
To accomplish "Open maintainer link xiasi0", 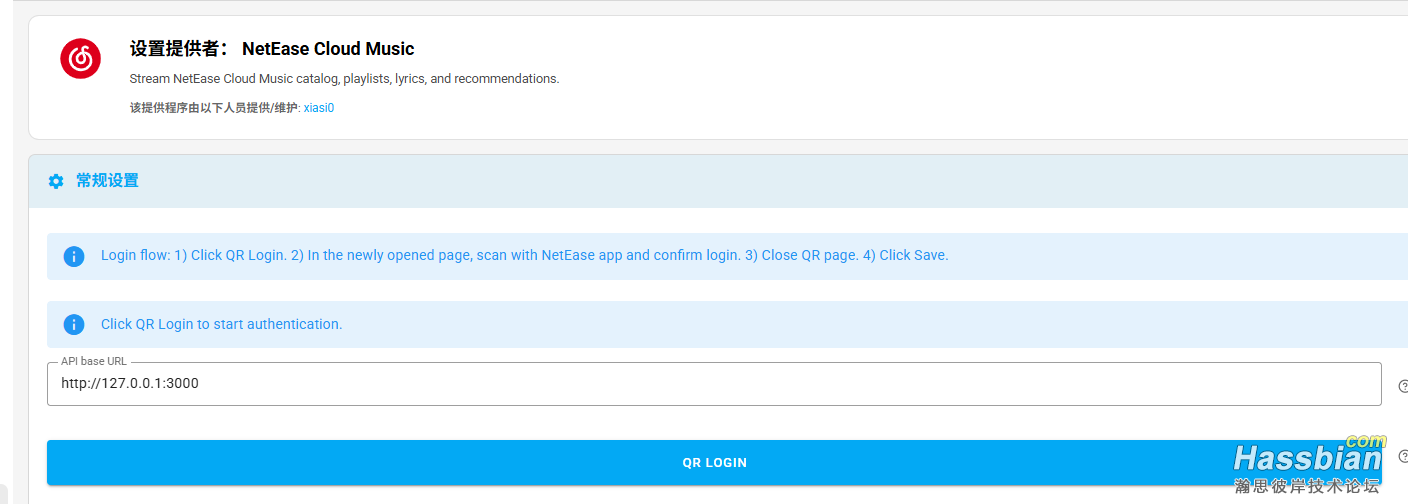I will pos(319,108).
